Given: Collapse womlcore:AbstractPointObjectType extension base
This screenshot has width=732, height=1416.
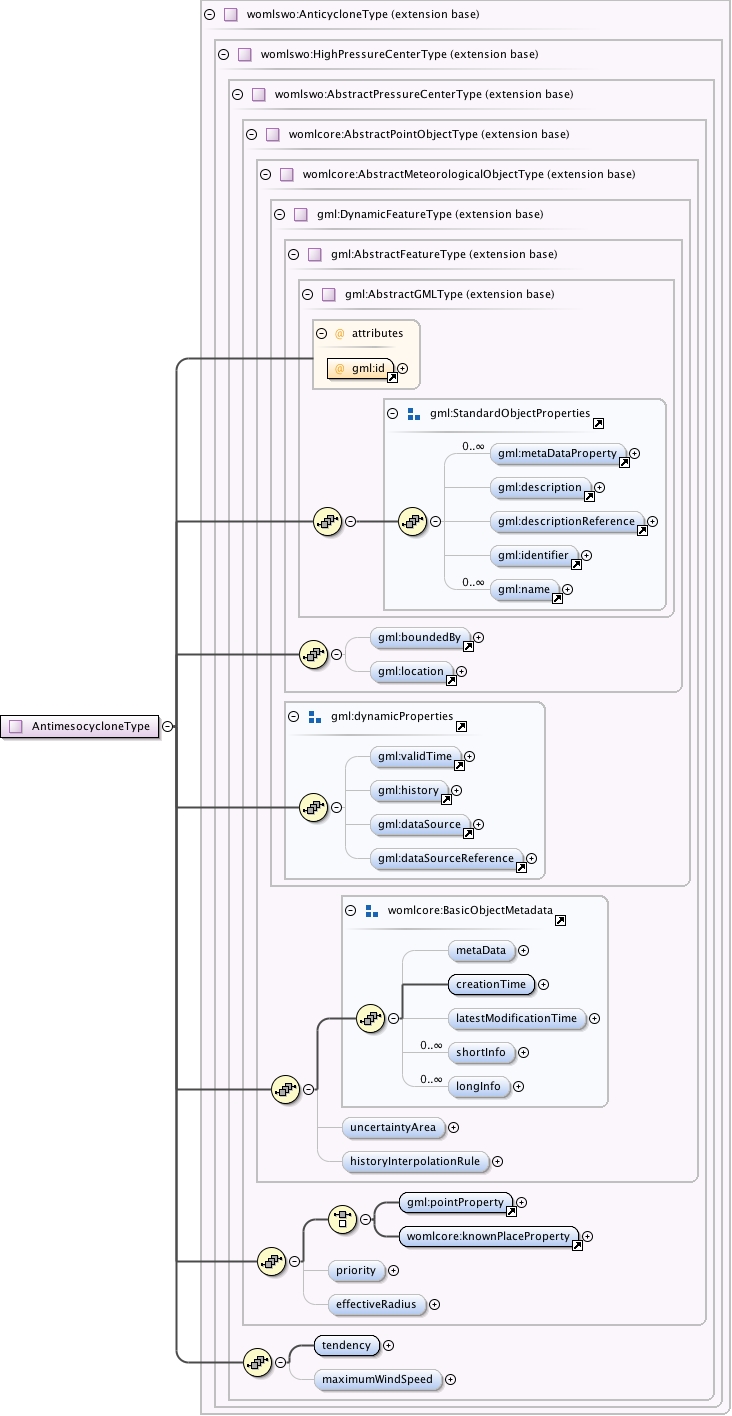Looking at the screenshot, I should pyautogui.click(x=252, y=134).
